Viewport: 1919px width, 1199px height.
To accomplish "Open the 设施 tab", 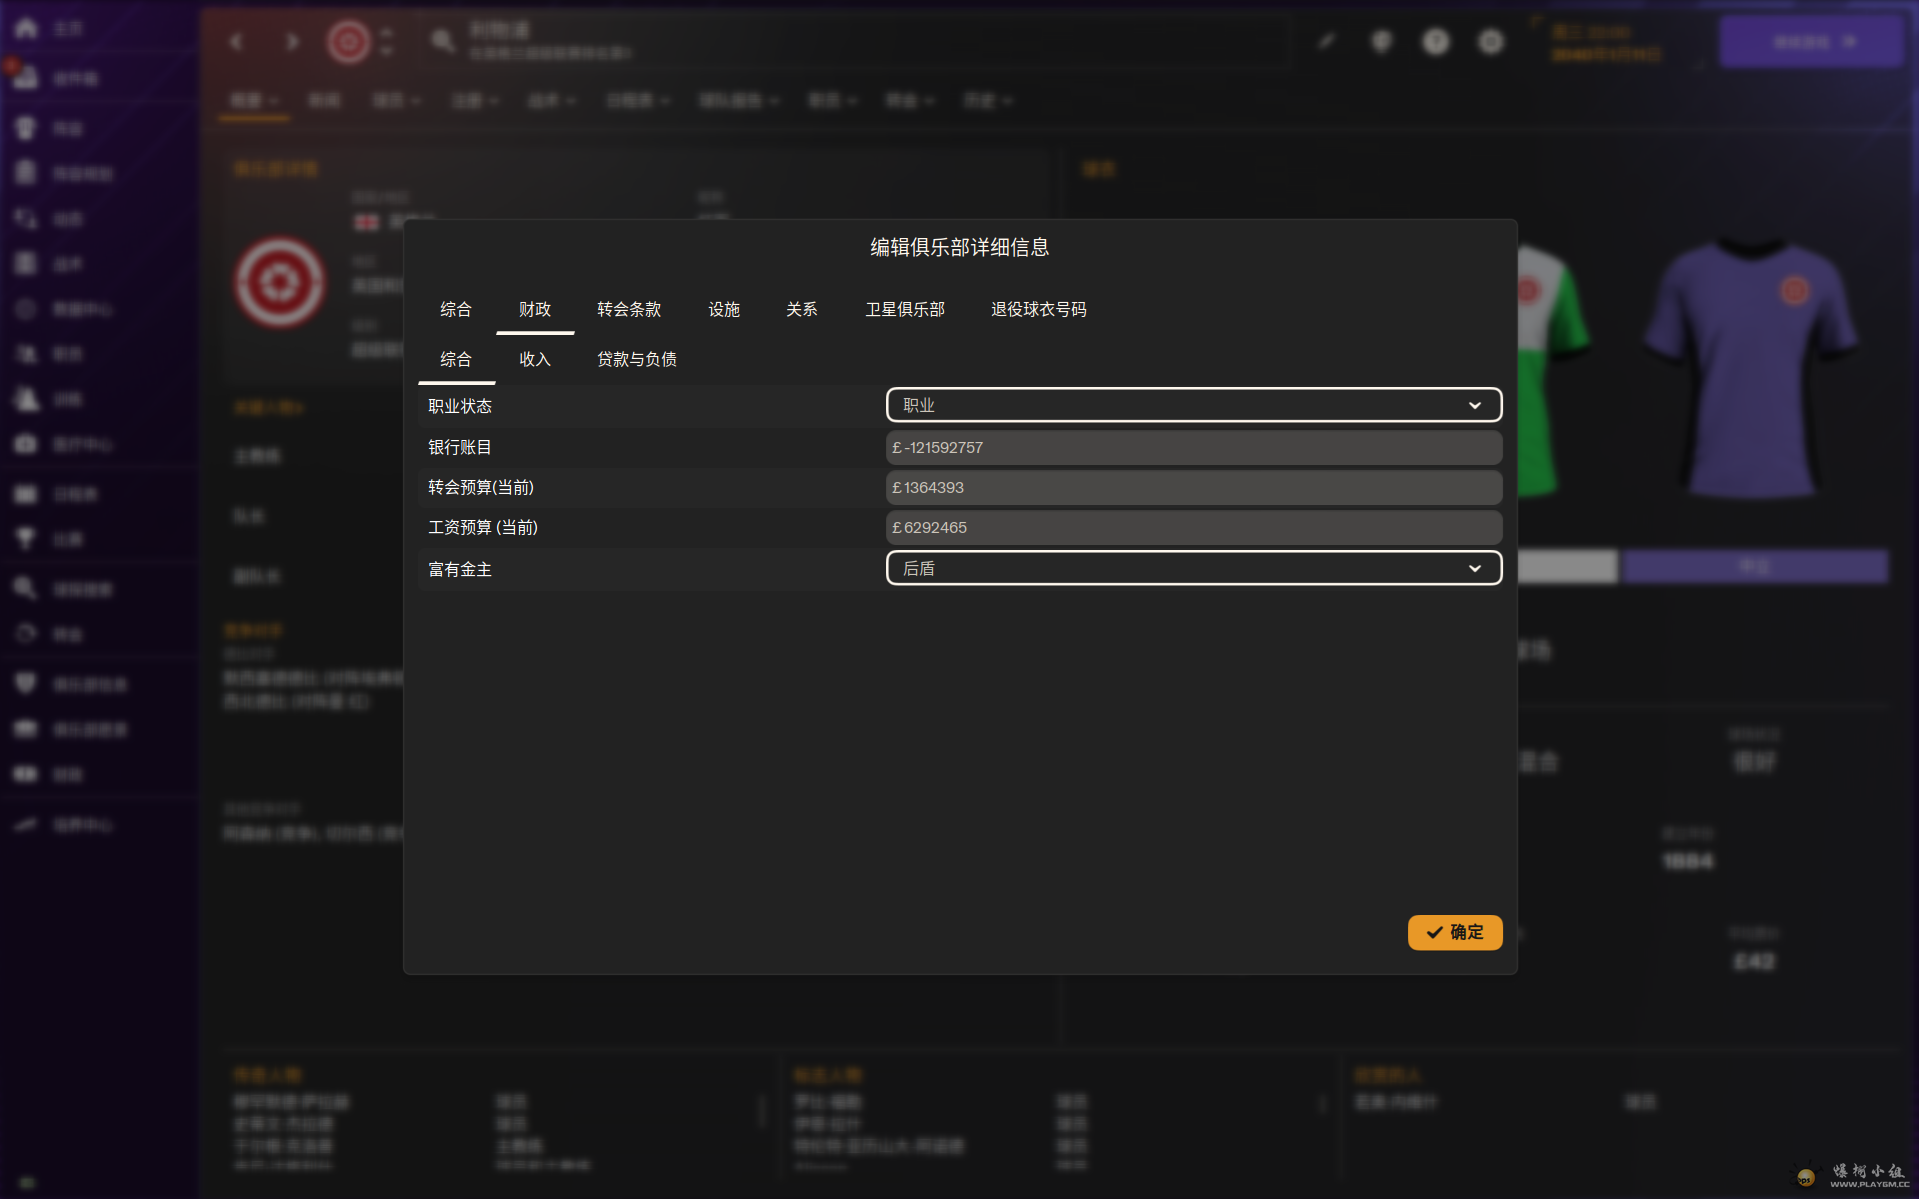I will pyautogui.click(x=724, y=309).
